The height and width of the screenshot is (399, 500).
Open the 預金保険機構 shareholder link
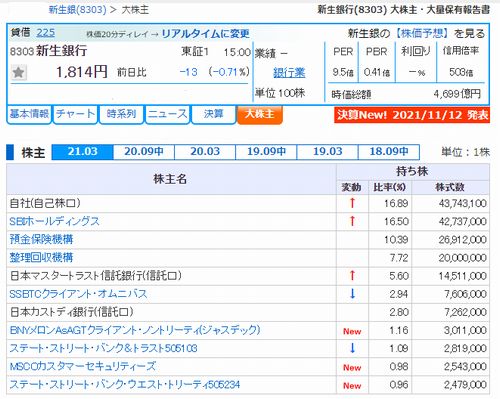tap(41, 239)
